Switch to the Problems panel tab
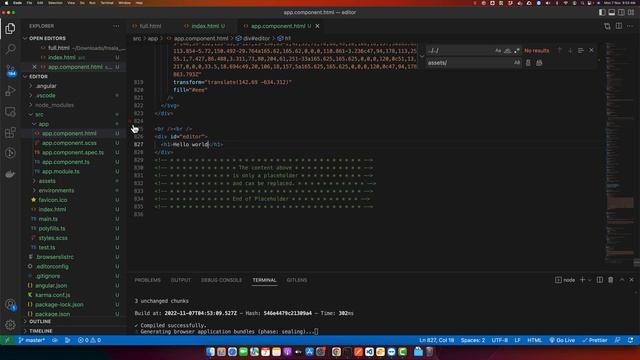The width and height of the screenshot is (640, 360). click(147, 280)
